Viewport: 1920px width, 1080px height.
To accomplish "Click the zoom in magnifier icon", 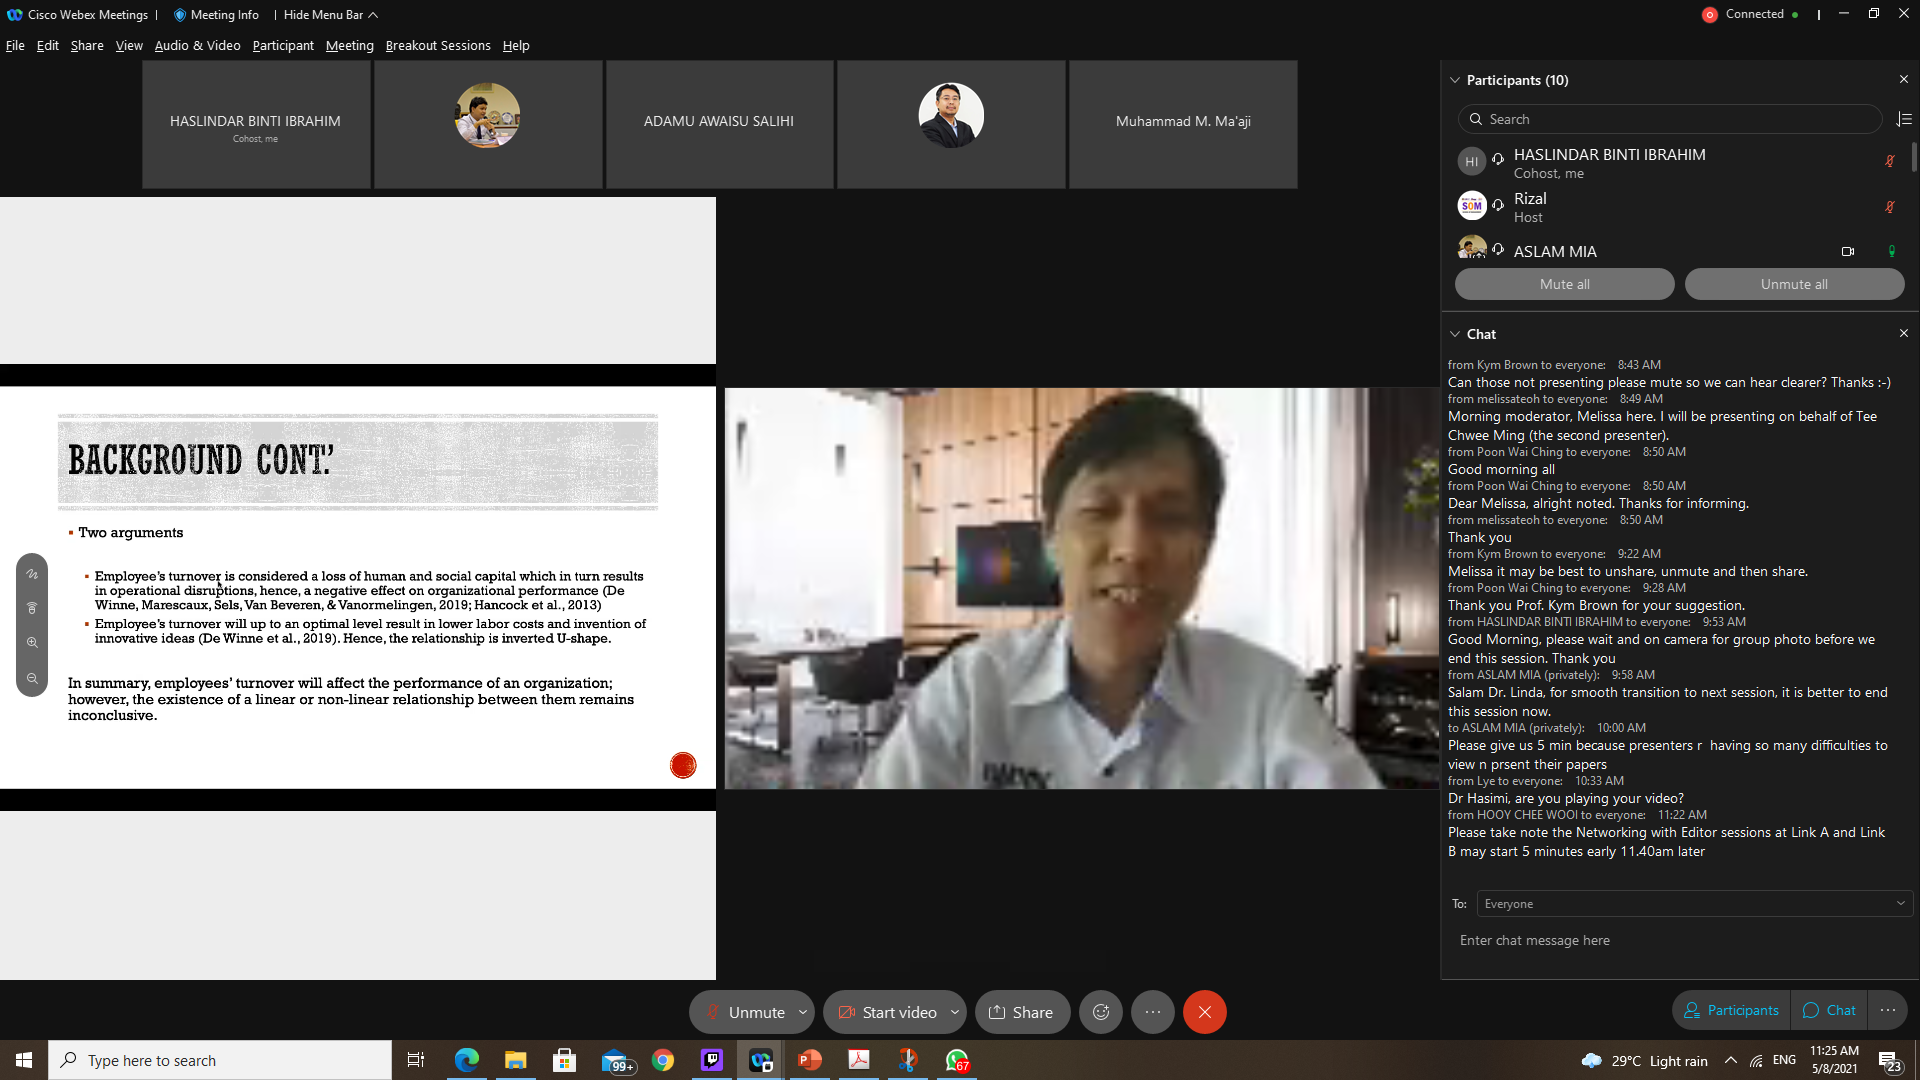I will click(32, 643).
